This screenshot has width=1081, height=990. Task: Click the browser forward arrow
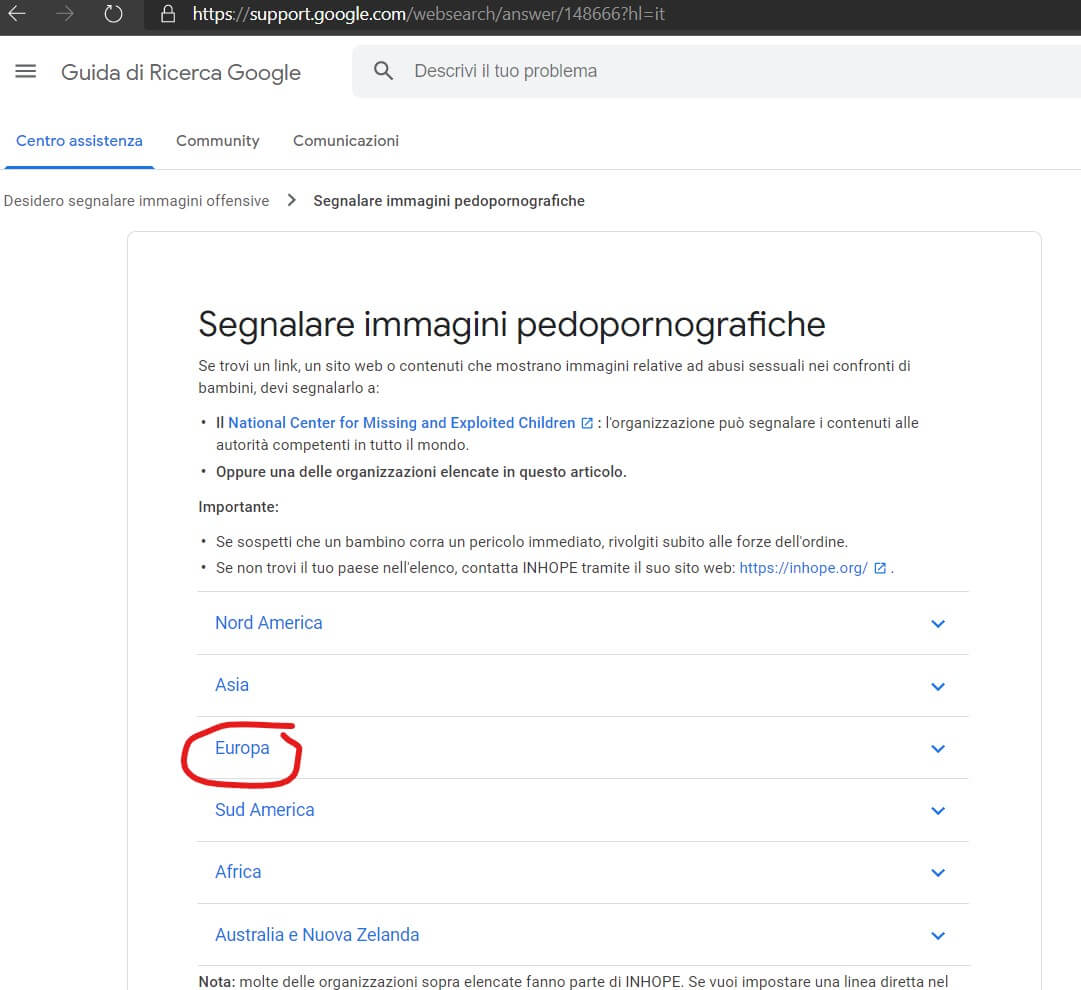coord(65,14)
